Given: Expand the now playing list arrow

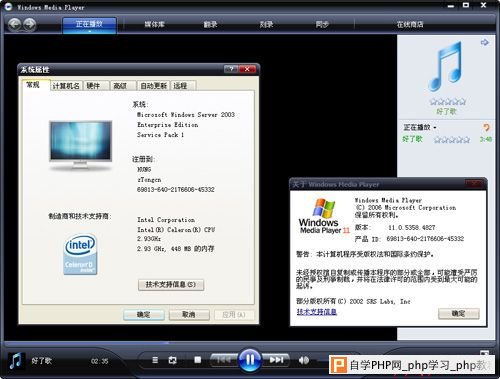Looking at the screenshot, I should point(485,42).
